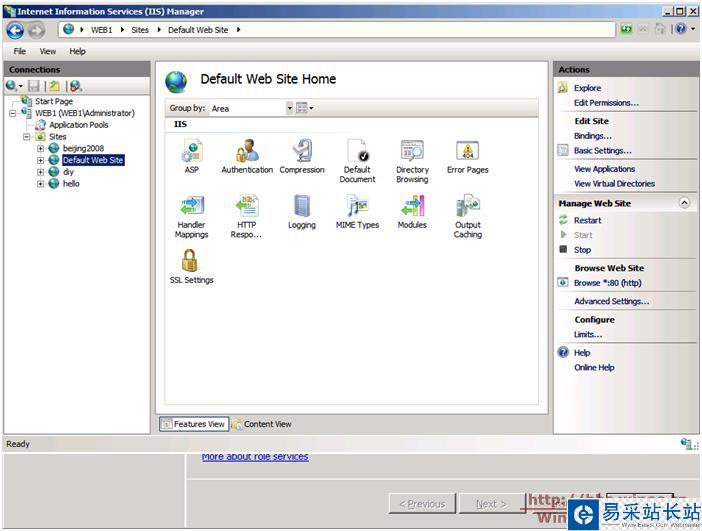Screen dimensions: 702x531
Task: Open Basic Settings action
Action: pyautogui.click(x=603, y=150)
